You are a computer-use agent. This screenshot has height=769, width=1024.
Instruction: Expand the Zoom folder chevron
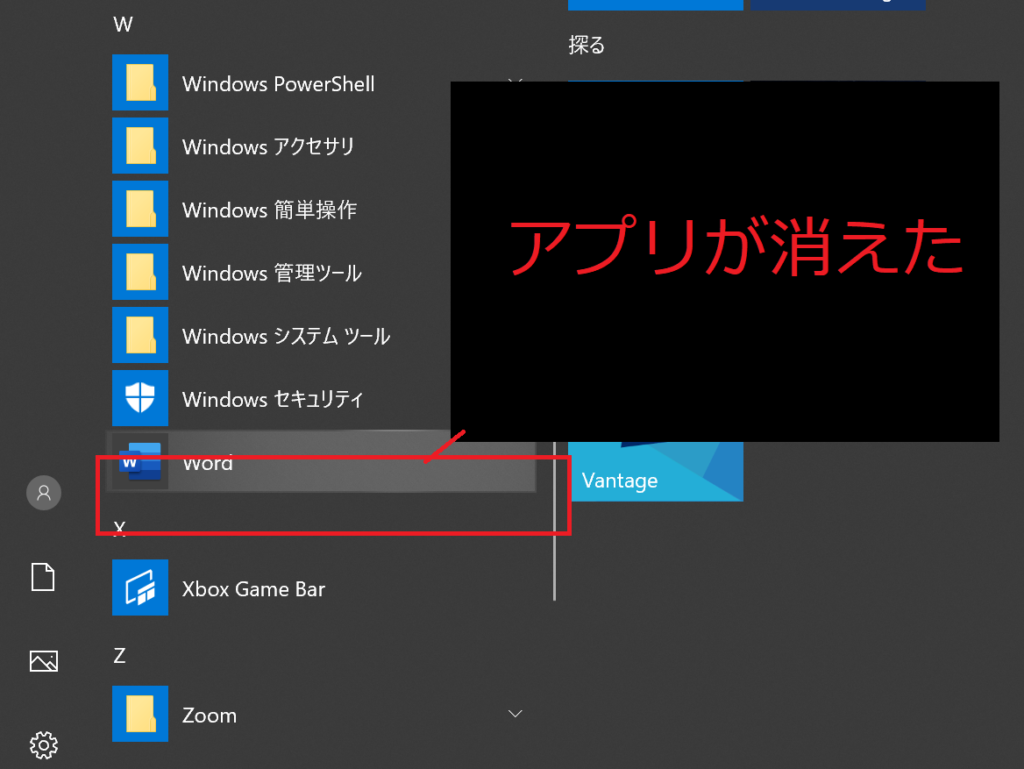click(515, 714)
